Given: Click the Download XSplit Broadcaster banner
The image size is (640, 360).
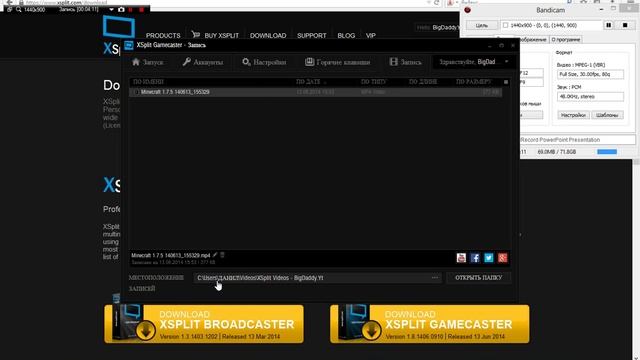Looking at the screenshot, I should click(204, 324).
